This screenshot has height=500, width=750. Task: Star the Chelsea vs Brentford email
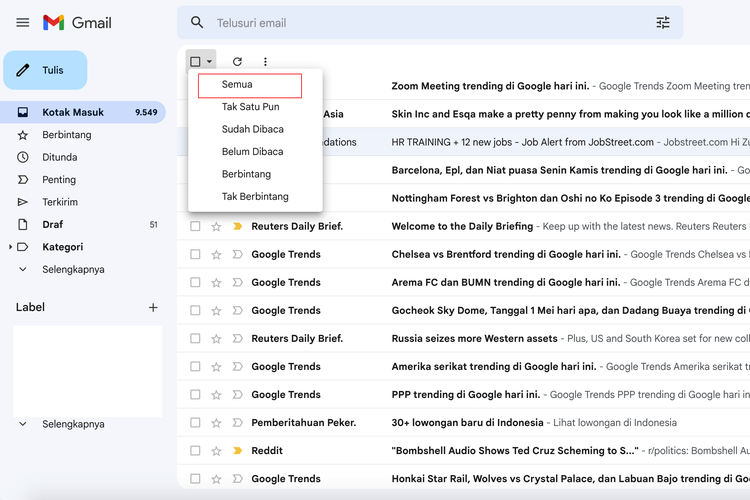pos(216,255)
